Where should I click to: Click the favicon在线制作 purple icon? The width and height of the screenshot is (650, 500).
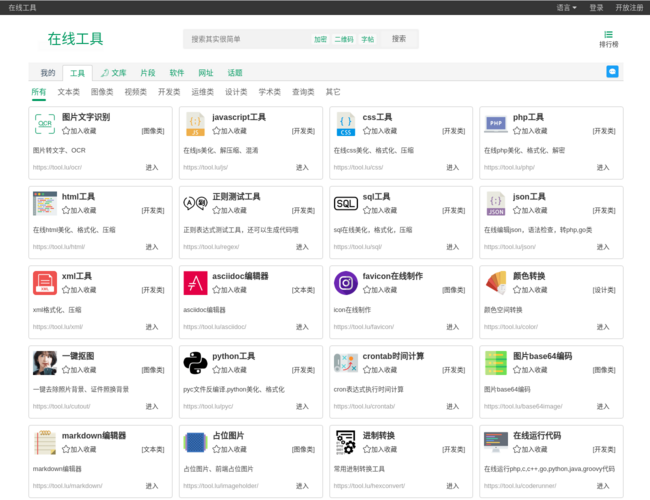[x=346, y=283]
